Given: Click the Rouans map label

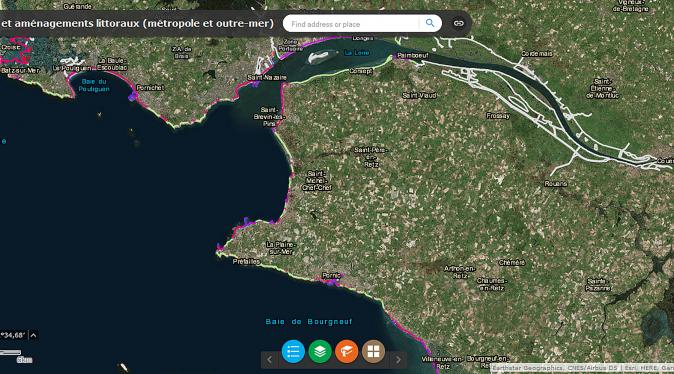Looking at the screenshot, I should [556, 184].
